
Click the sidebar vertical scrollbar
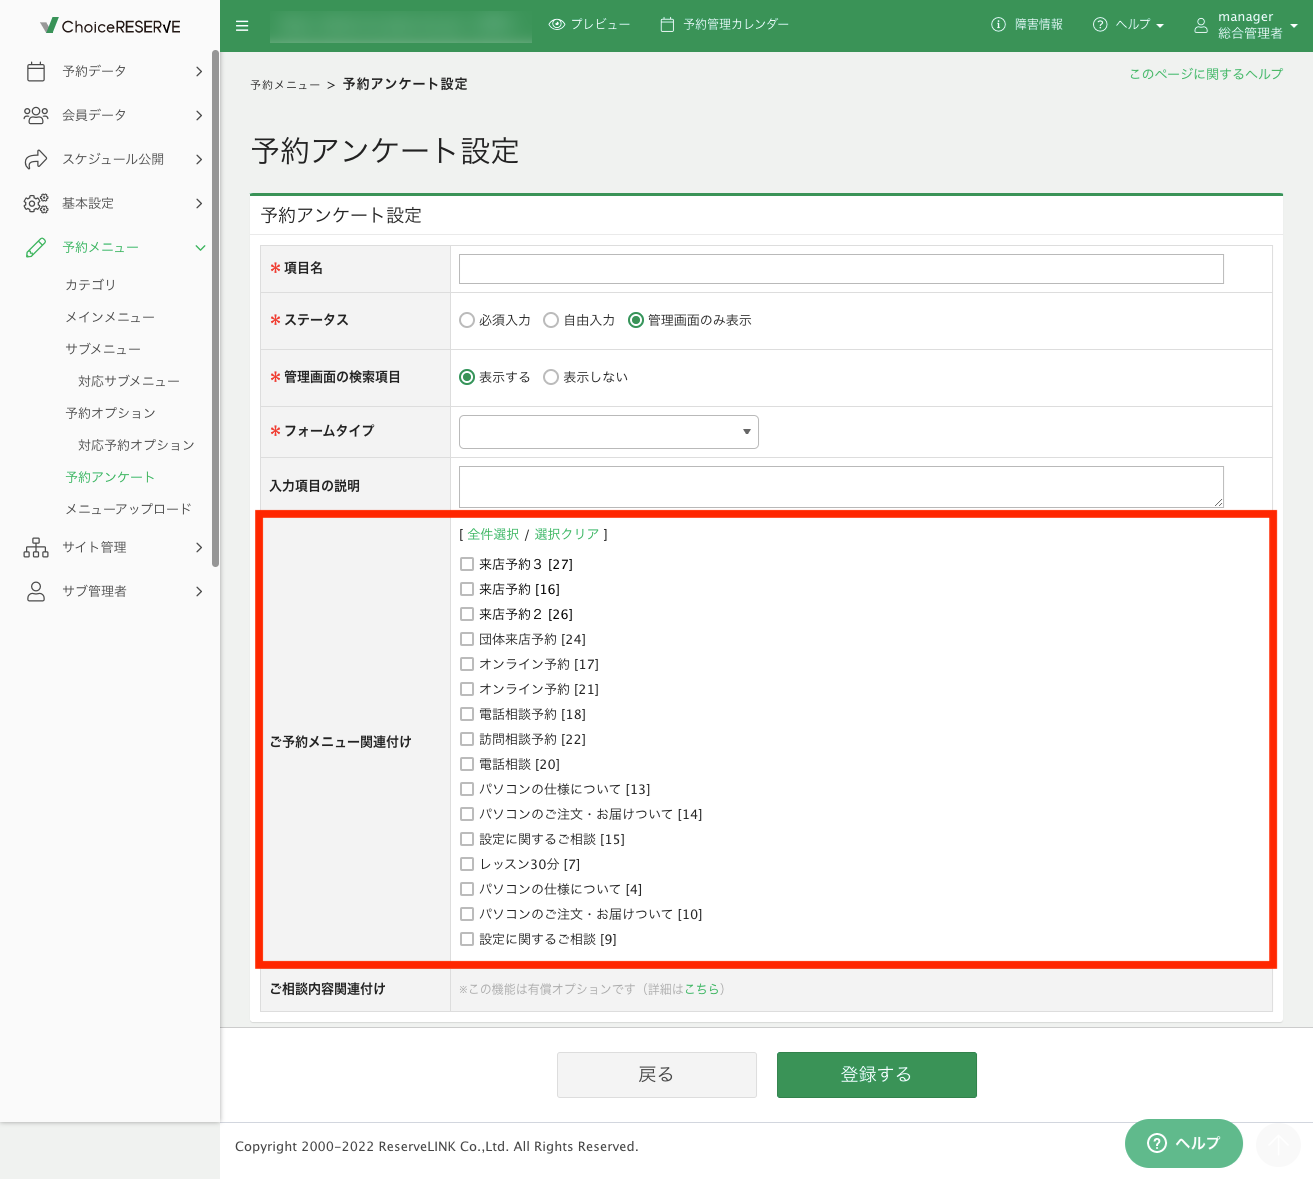(215, 308)
